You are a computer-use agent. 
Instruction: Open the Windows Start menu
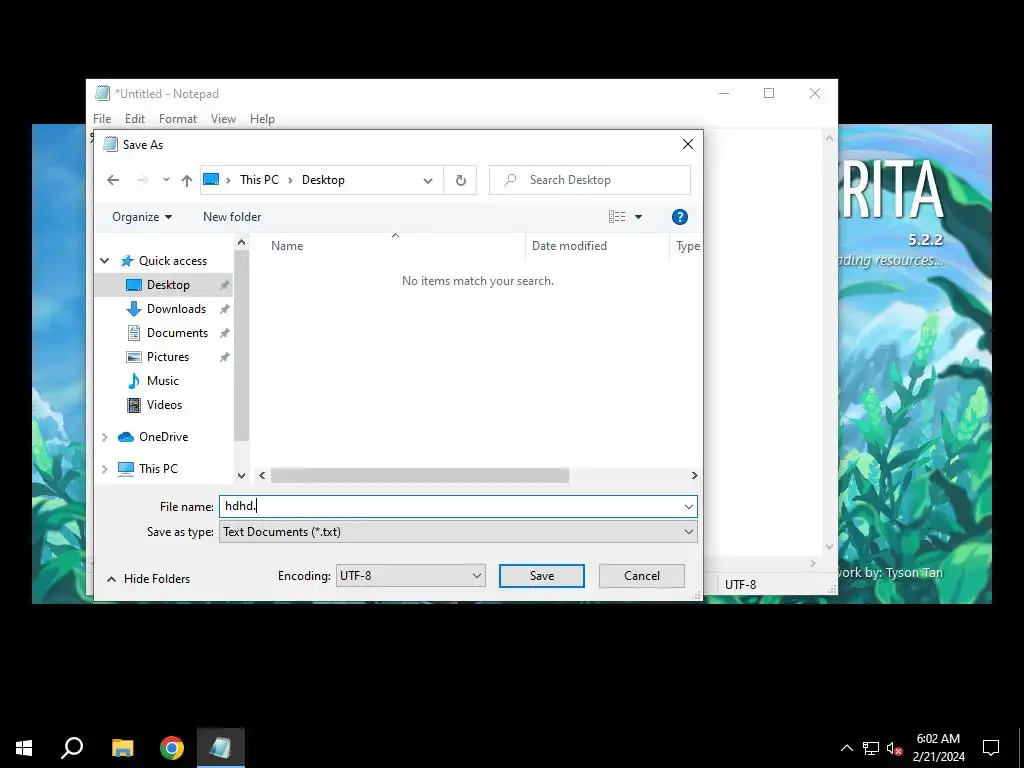pos(24,748)
